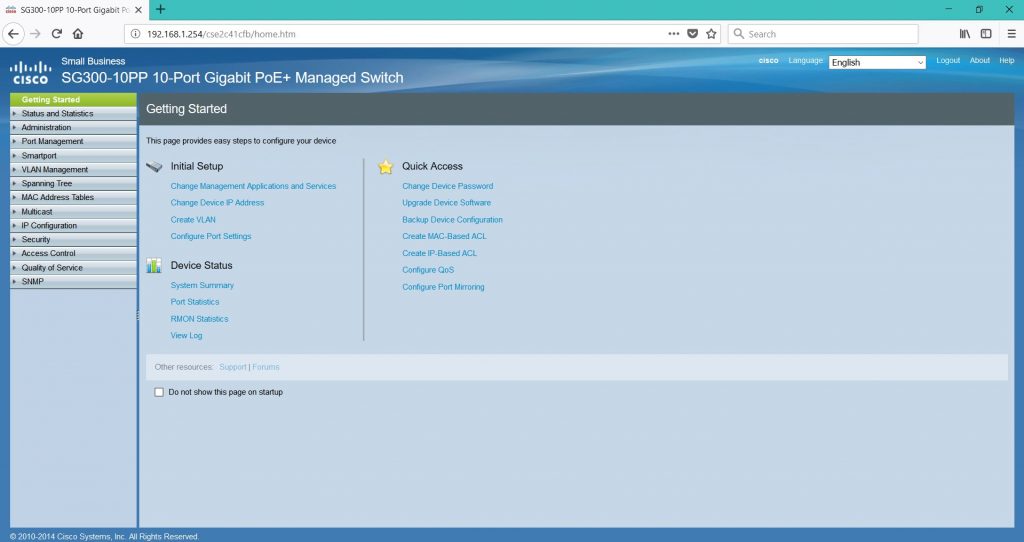Toggle the sidebar icon in the toolbar
Viewport: 1024px width, 542px height.
986,34
